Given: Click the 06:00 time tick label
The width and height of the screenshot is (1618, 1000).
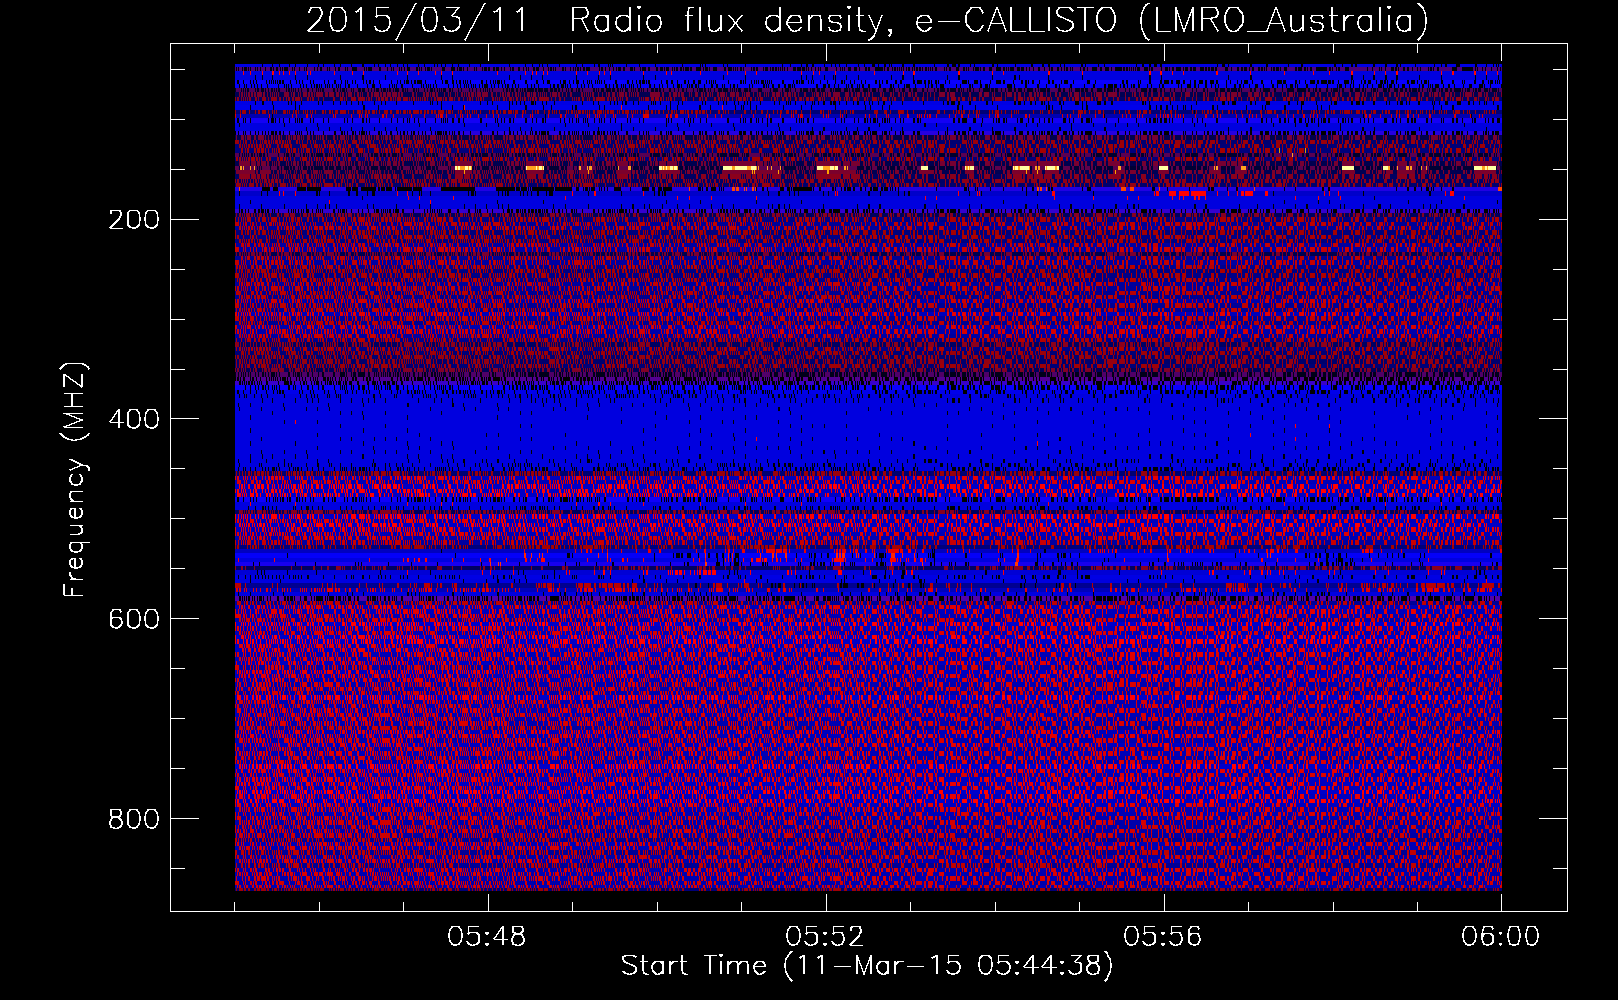Looking at the screenshot, I should pyautogui.click(x=1501, y=937).
